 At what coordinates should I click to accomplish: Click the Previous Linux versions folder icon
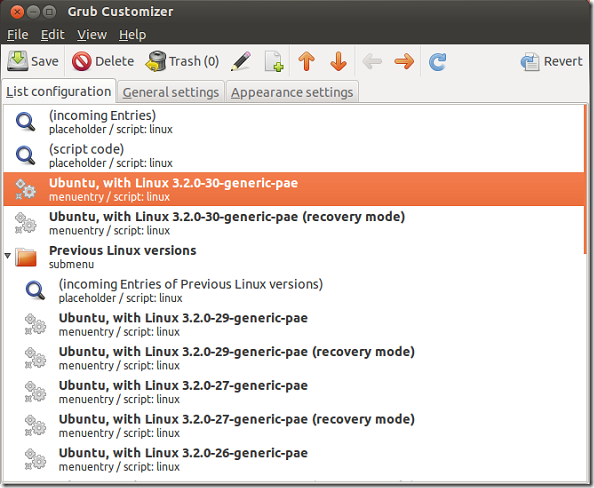coord(26,257)
